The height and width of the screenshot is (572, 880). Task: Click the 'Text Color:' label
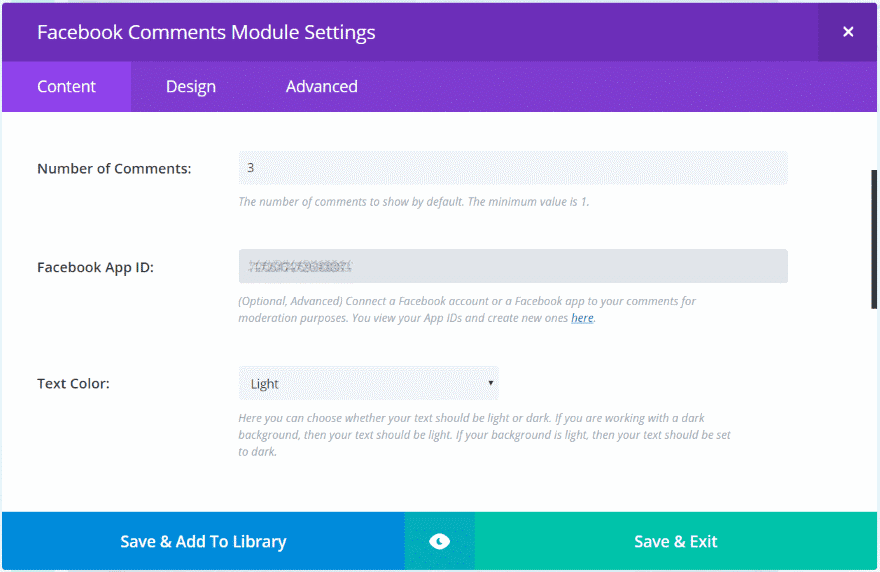tap(74, 383)
